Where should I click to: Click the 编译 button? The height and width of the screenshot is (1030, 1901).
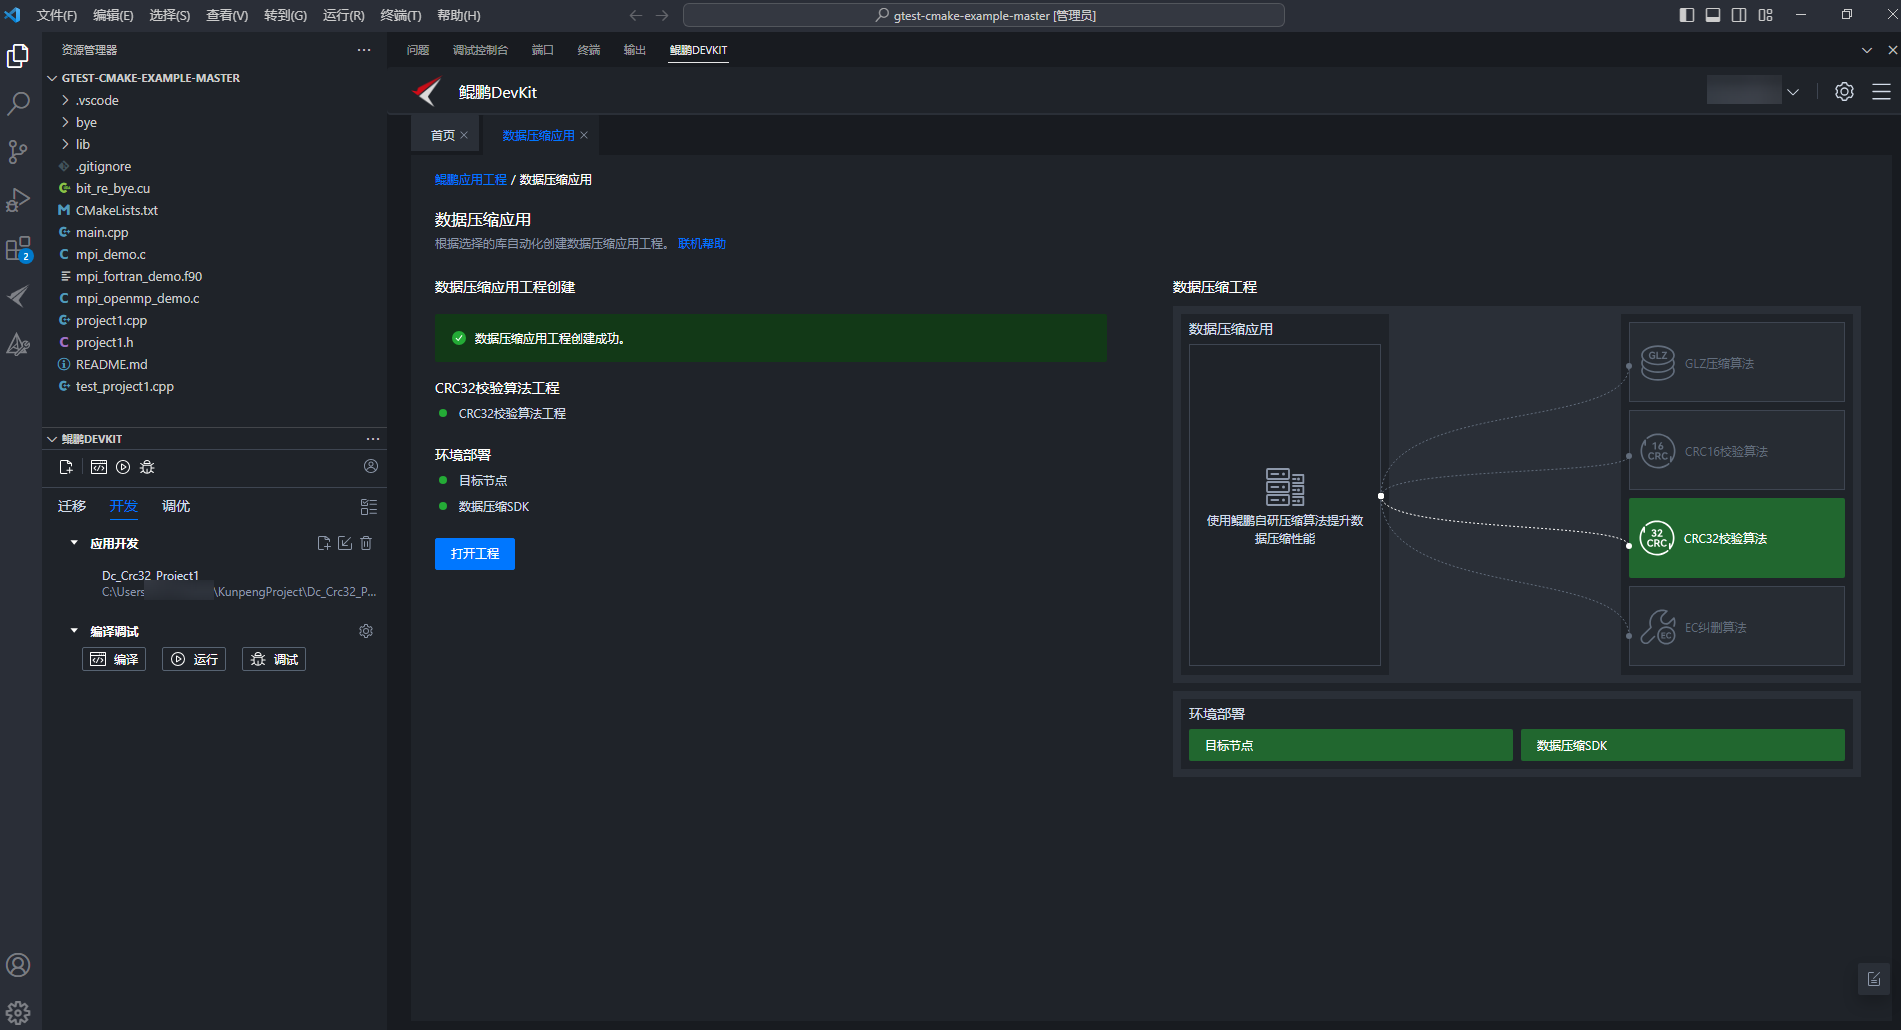click(x=114, y=659)
